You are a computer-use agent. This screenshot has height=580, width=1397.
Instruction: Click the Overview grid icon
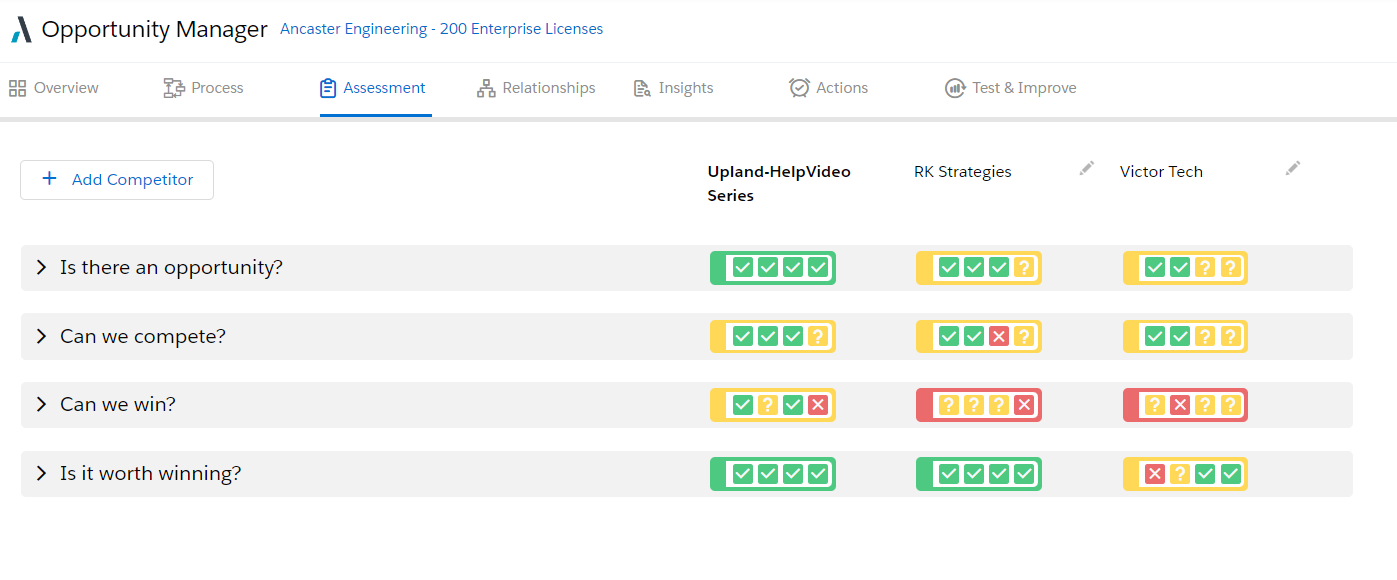coord(17,88)
